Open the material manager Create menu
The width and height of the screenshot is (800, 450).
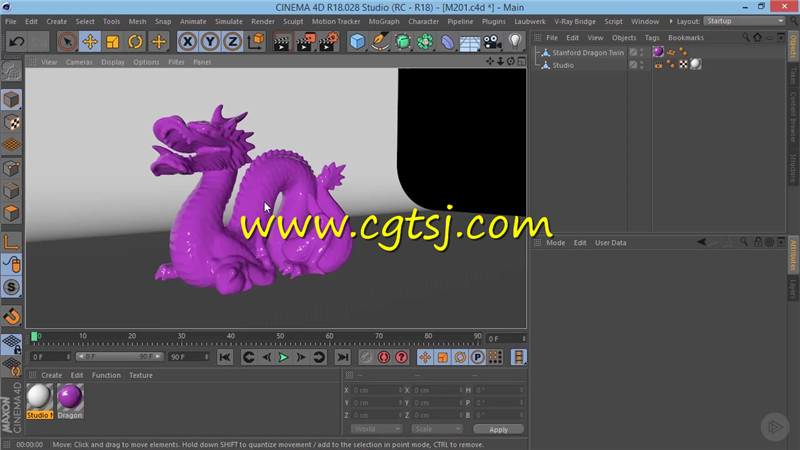tap(52, 375)
